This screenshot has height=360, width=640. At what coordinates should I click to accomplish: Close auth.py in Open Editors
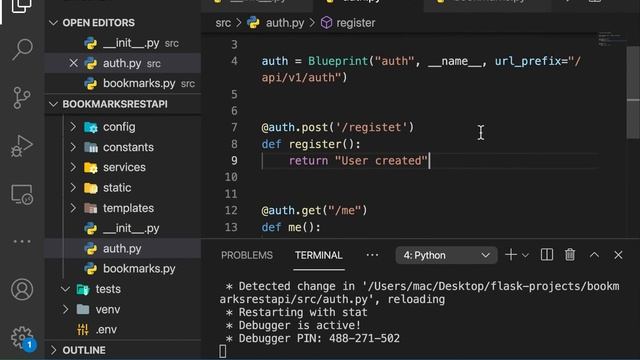(73, 63)
